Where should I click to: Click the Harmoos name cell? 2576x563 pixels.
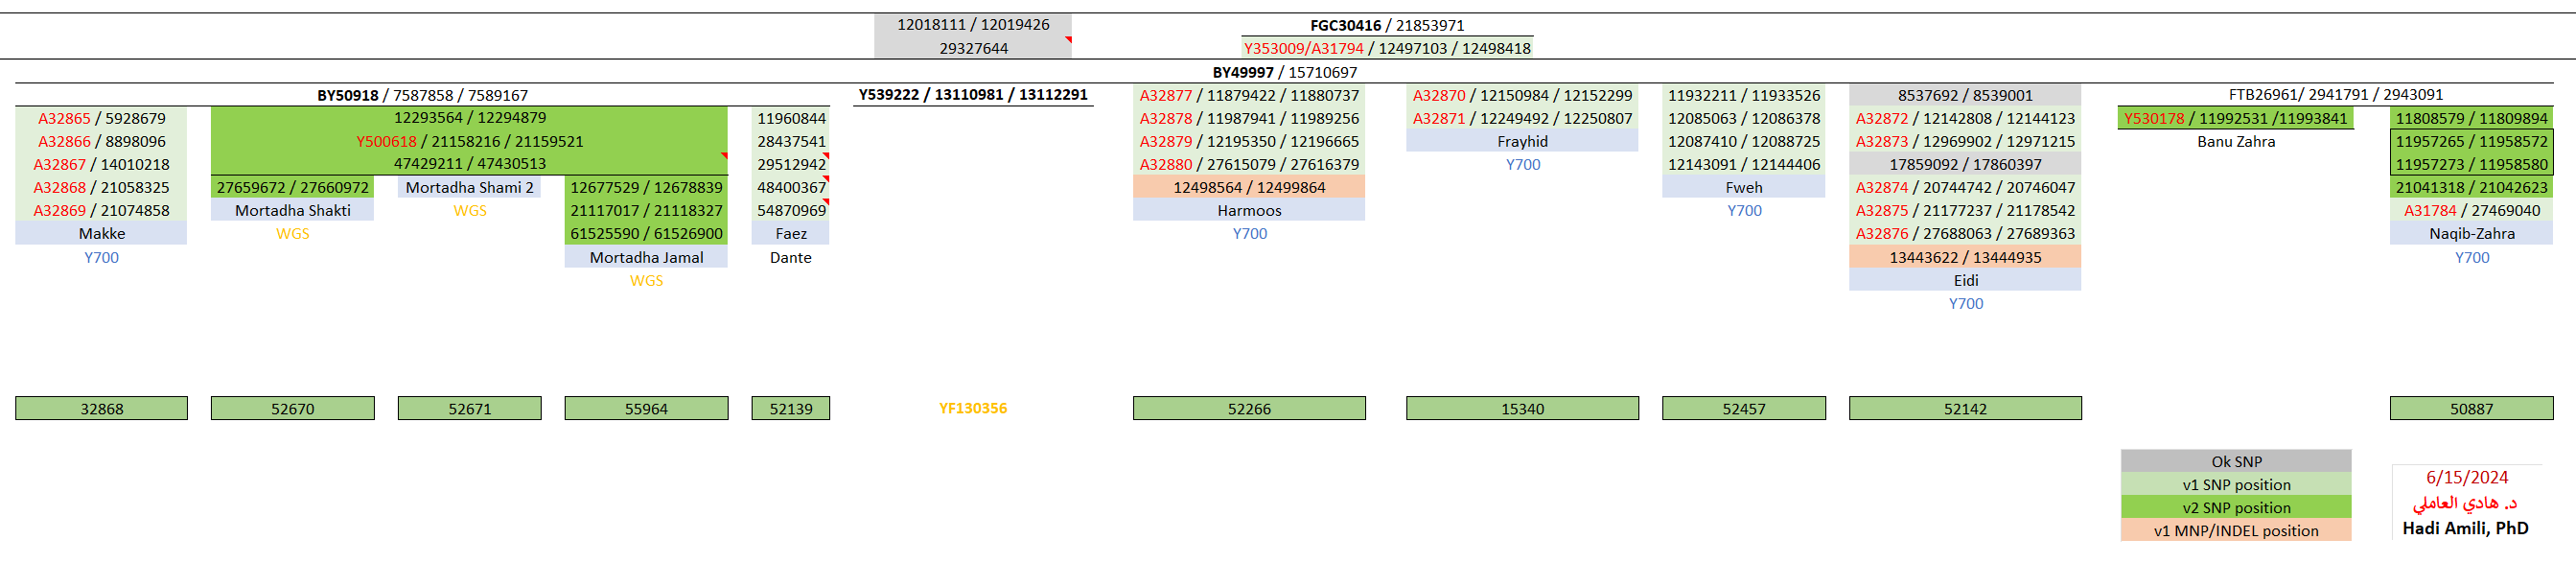point(1248,210)
